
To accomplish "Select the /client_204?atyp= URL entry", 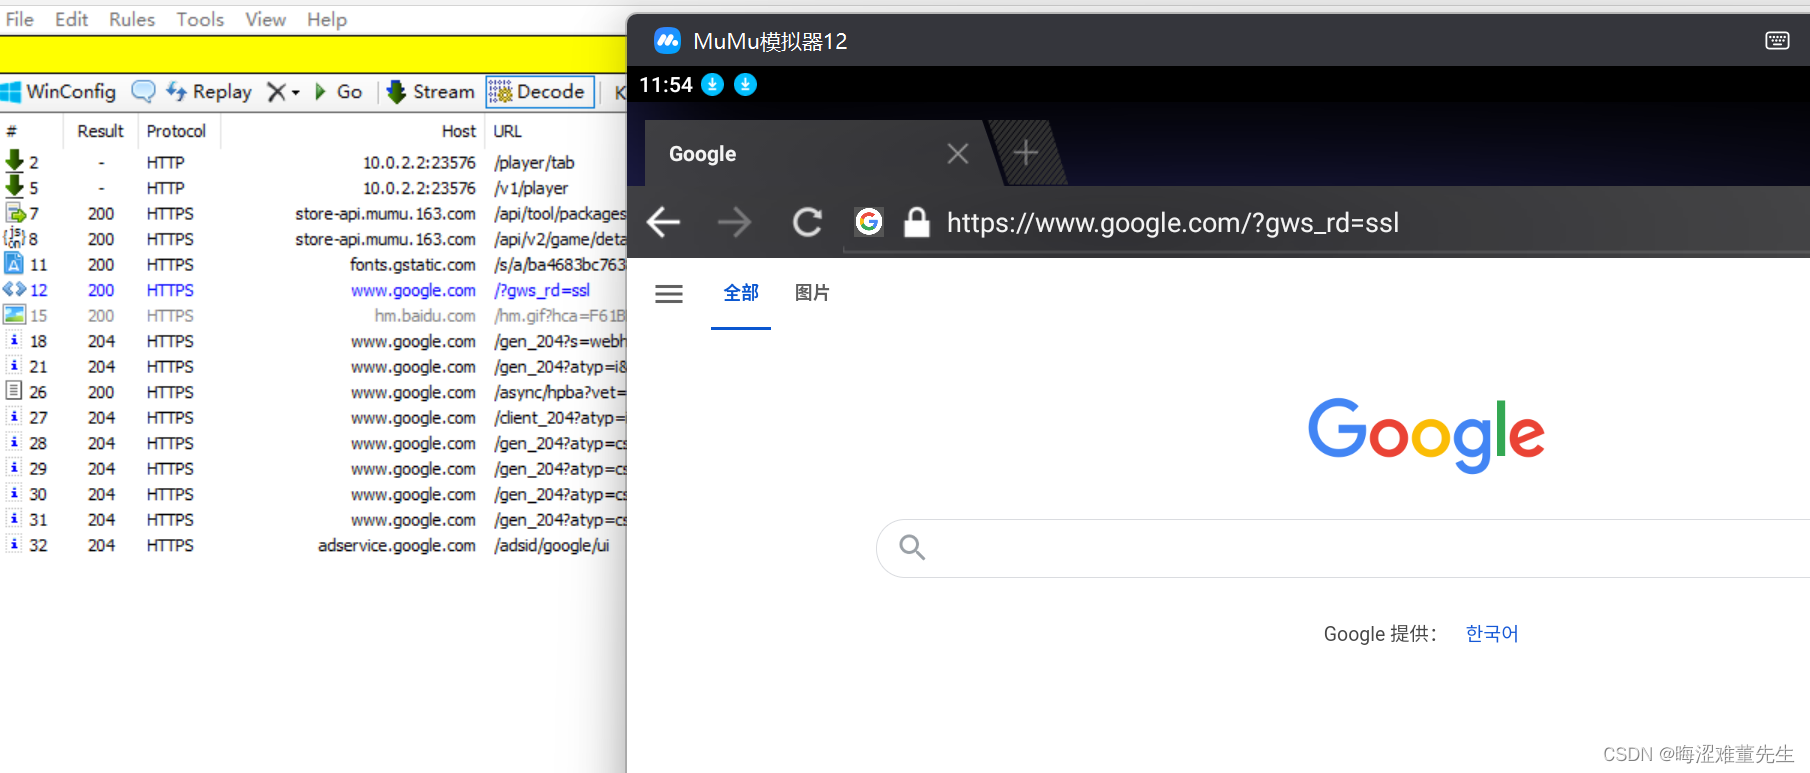I will (559, 418).
